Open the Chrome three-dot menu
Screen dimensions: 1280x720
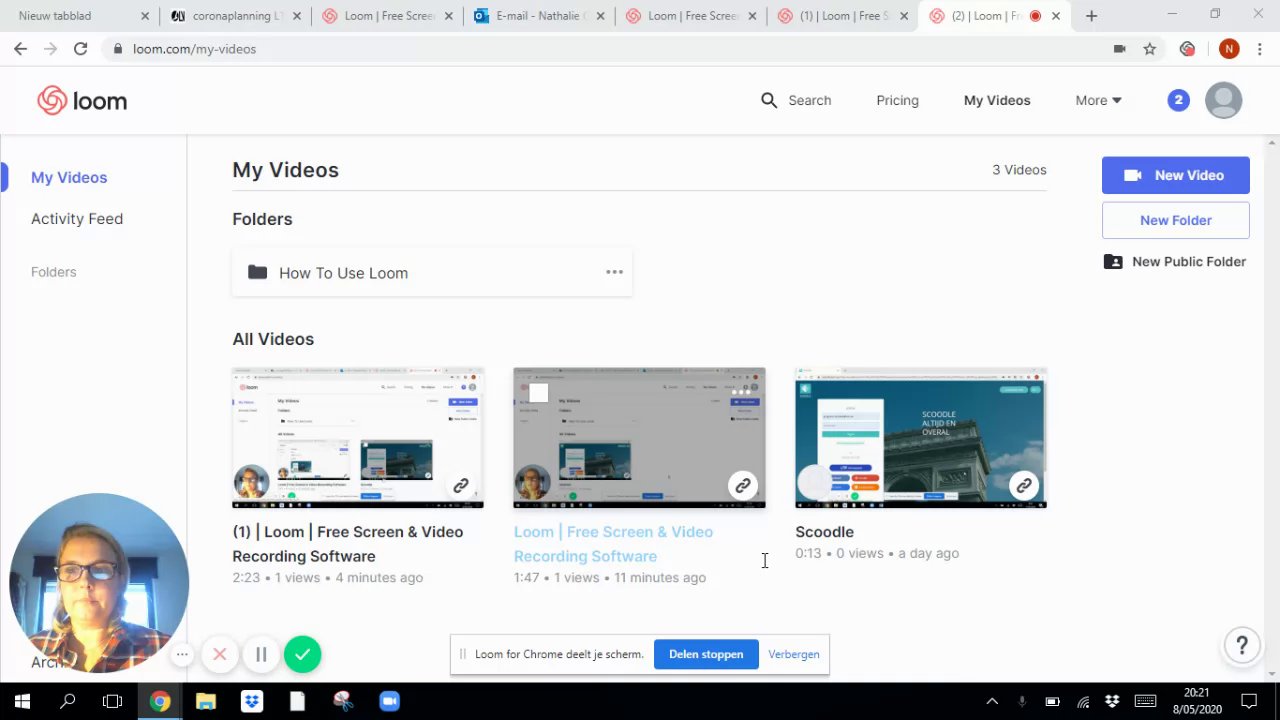[1260, 48]
